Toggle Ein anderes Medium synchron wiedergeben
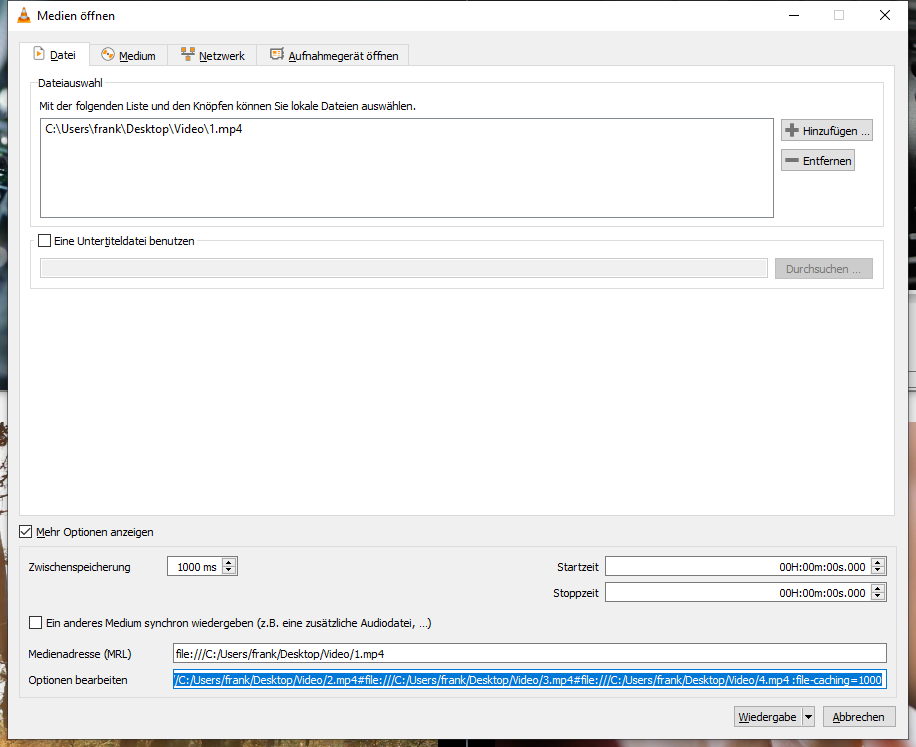The image size is (916, 747). [36, 623]
